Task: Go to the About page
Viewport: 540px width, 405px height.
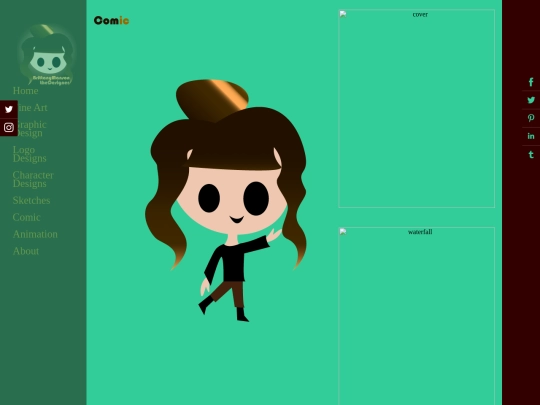Action: click(26, 251)
